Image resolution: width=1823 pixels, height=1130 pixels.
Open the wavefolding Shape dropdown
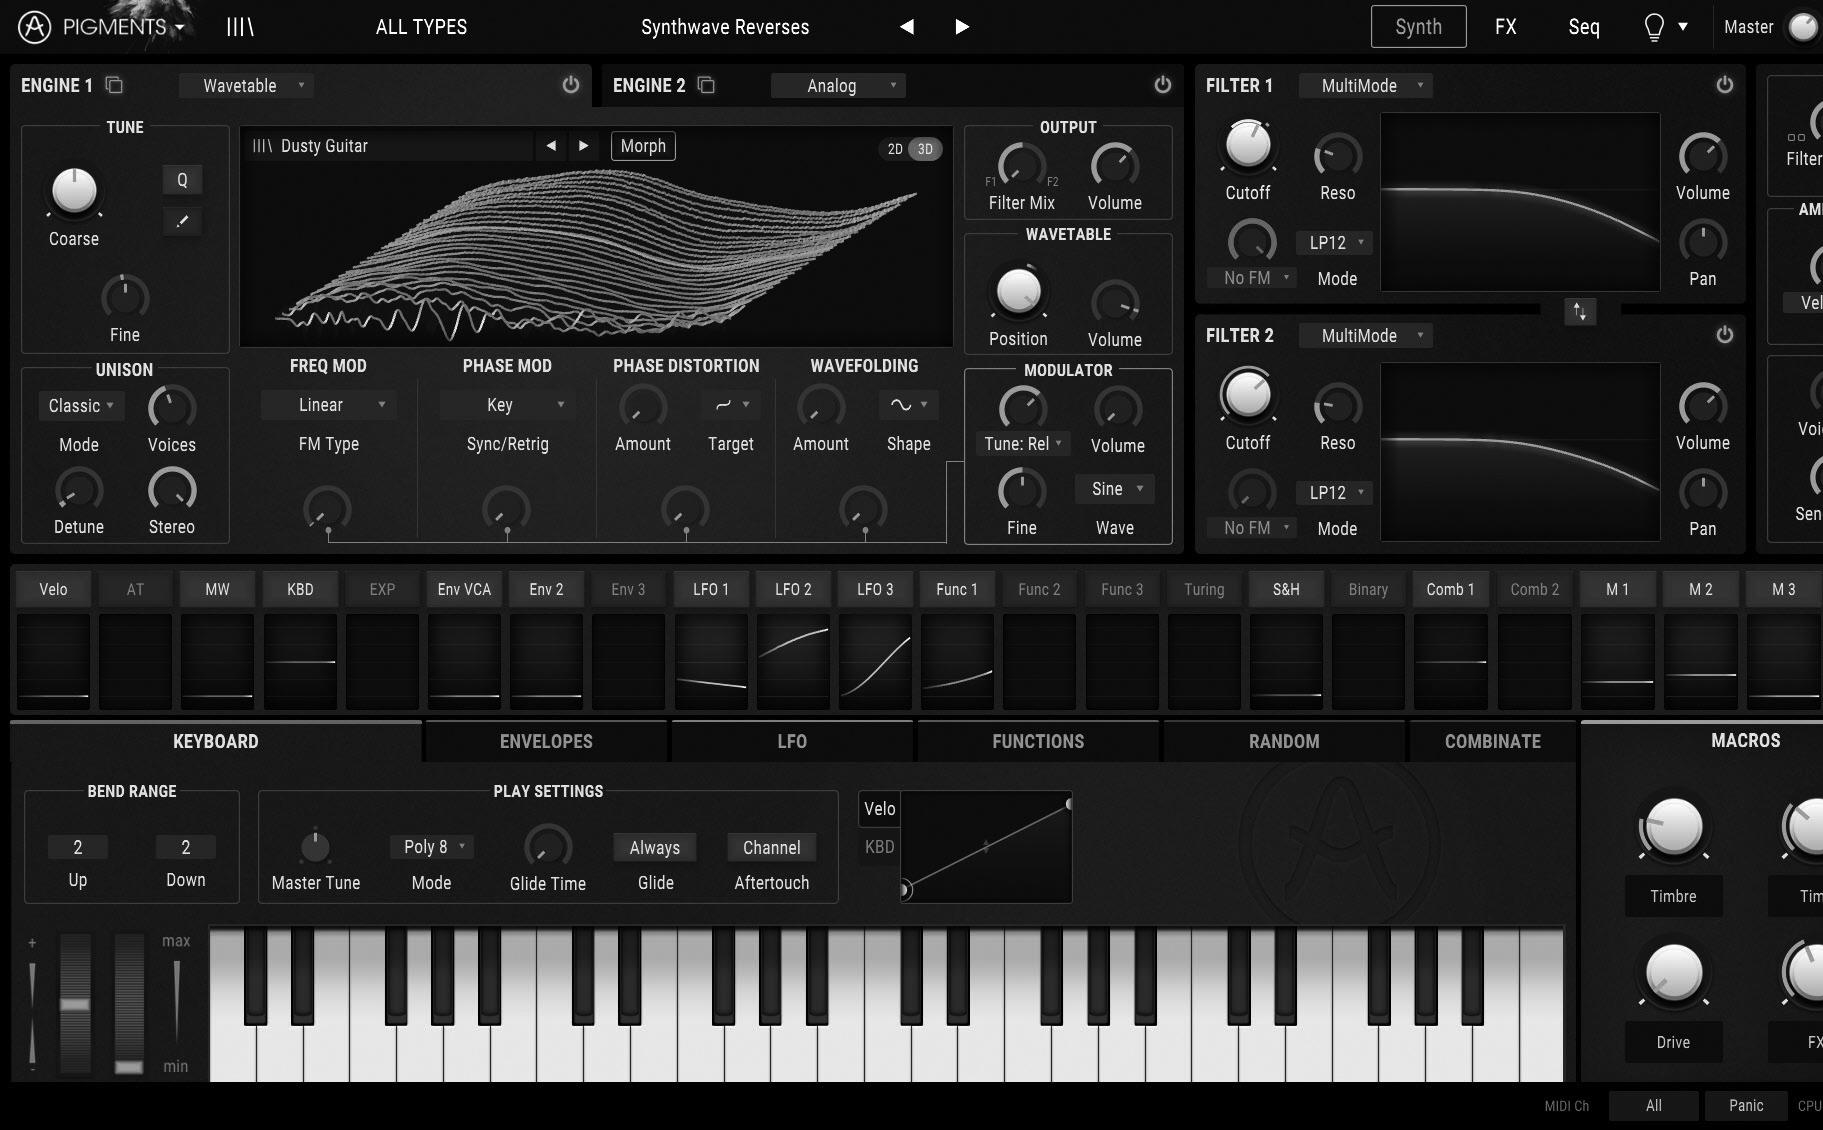(908, 405)
